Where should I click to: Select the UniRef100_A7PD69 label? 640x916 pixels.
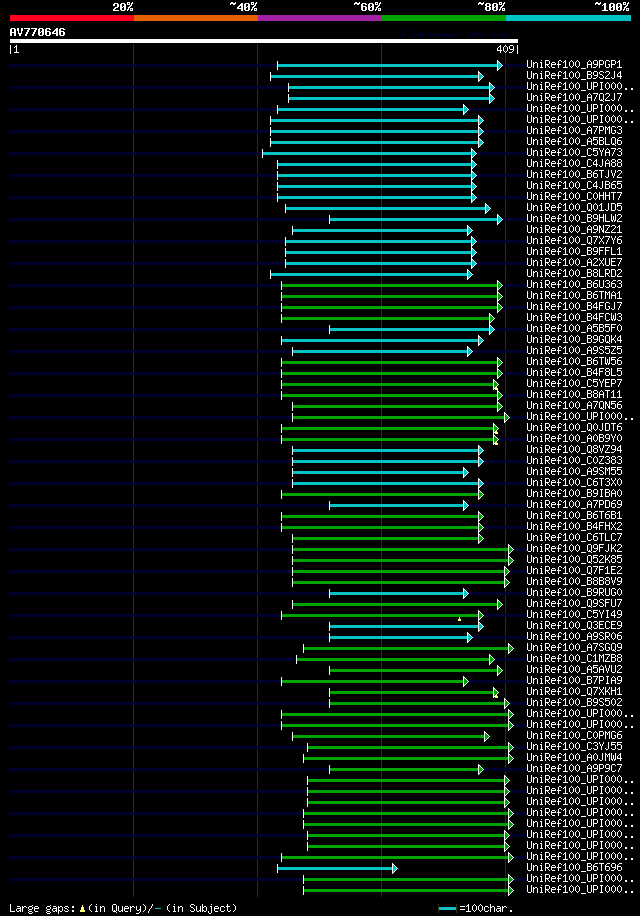click(574, 505)
